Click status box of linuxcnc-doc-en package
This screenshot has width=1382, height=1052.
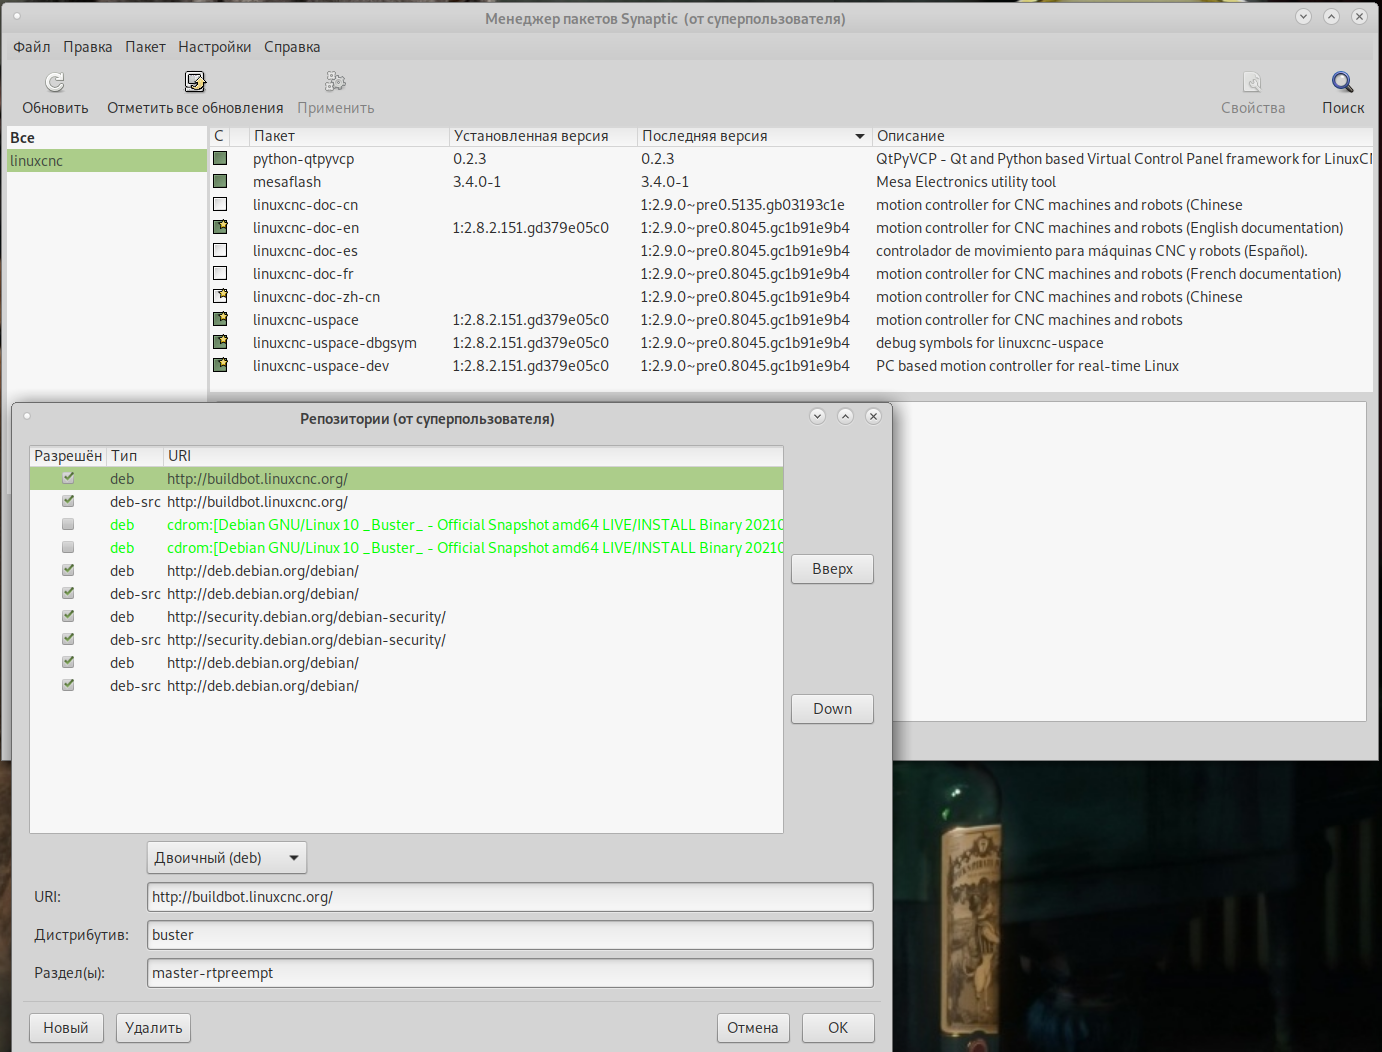tap(220, 227)
